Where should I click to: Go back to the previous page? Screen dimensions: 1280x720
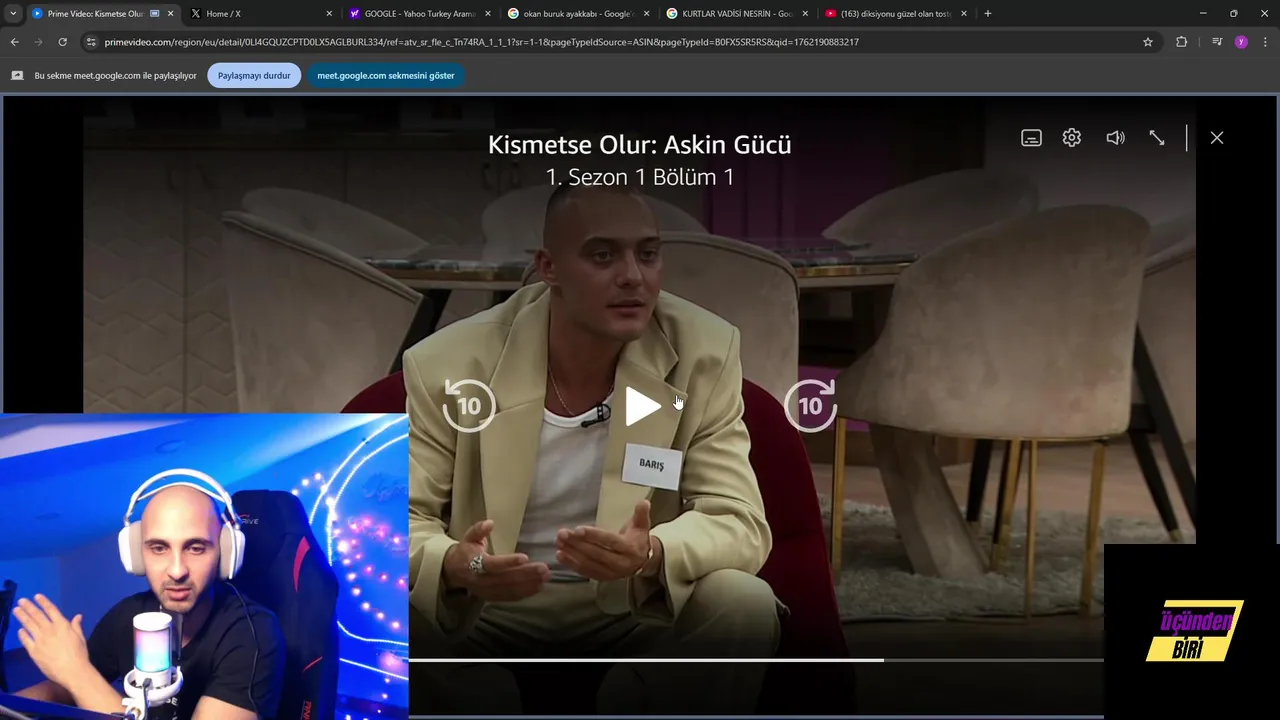click(x=14, y=42)
